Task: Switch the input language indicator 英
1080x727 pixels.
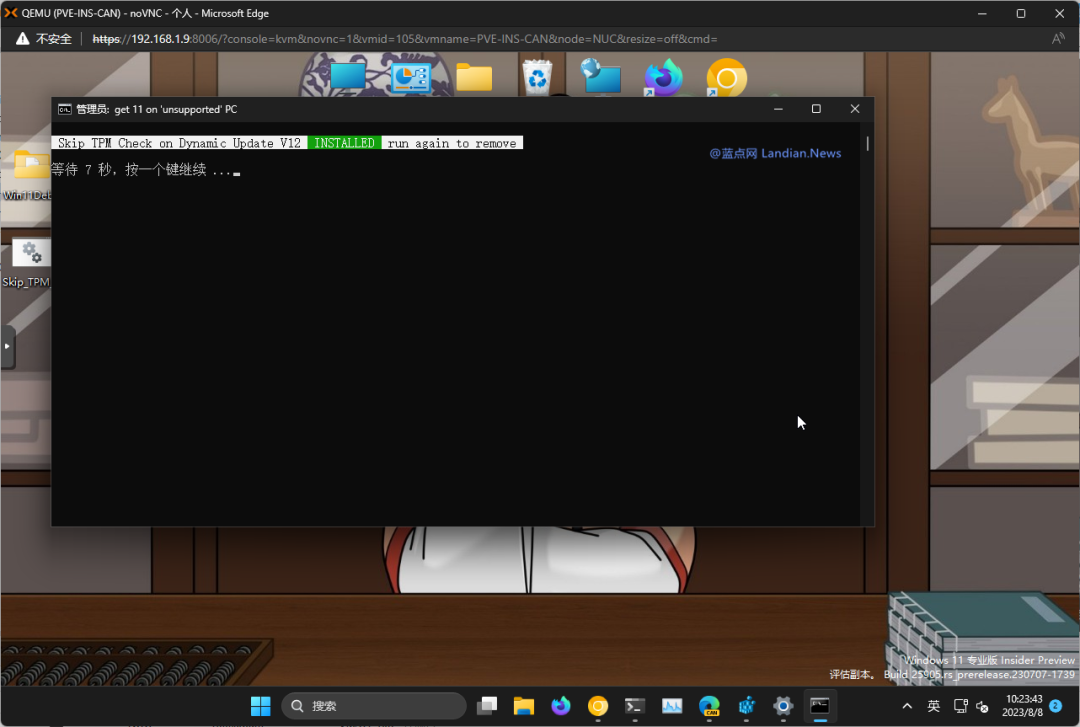Action: tap(933, 706)
